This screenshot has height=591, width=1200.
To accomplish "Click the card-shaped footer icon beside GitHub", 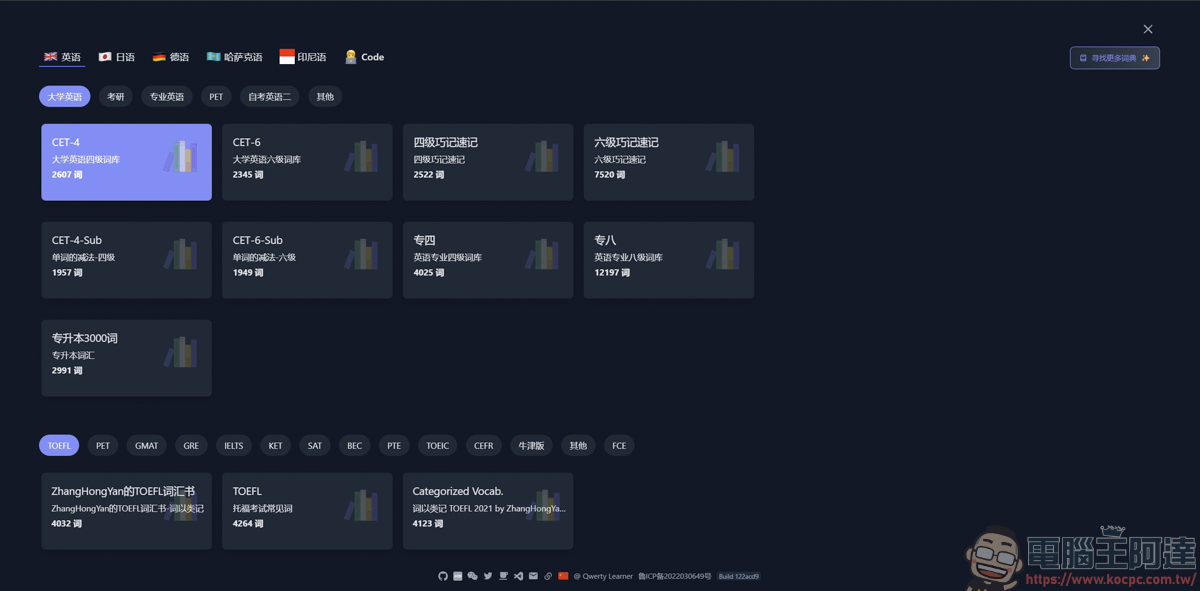I will click(458, 576).
